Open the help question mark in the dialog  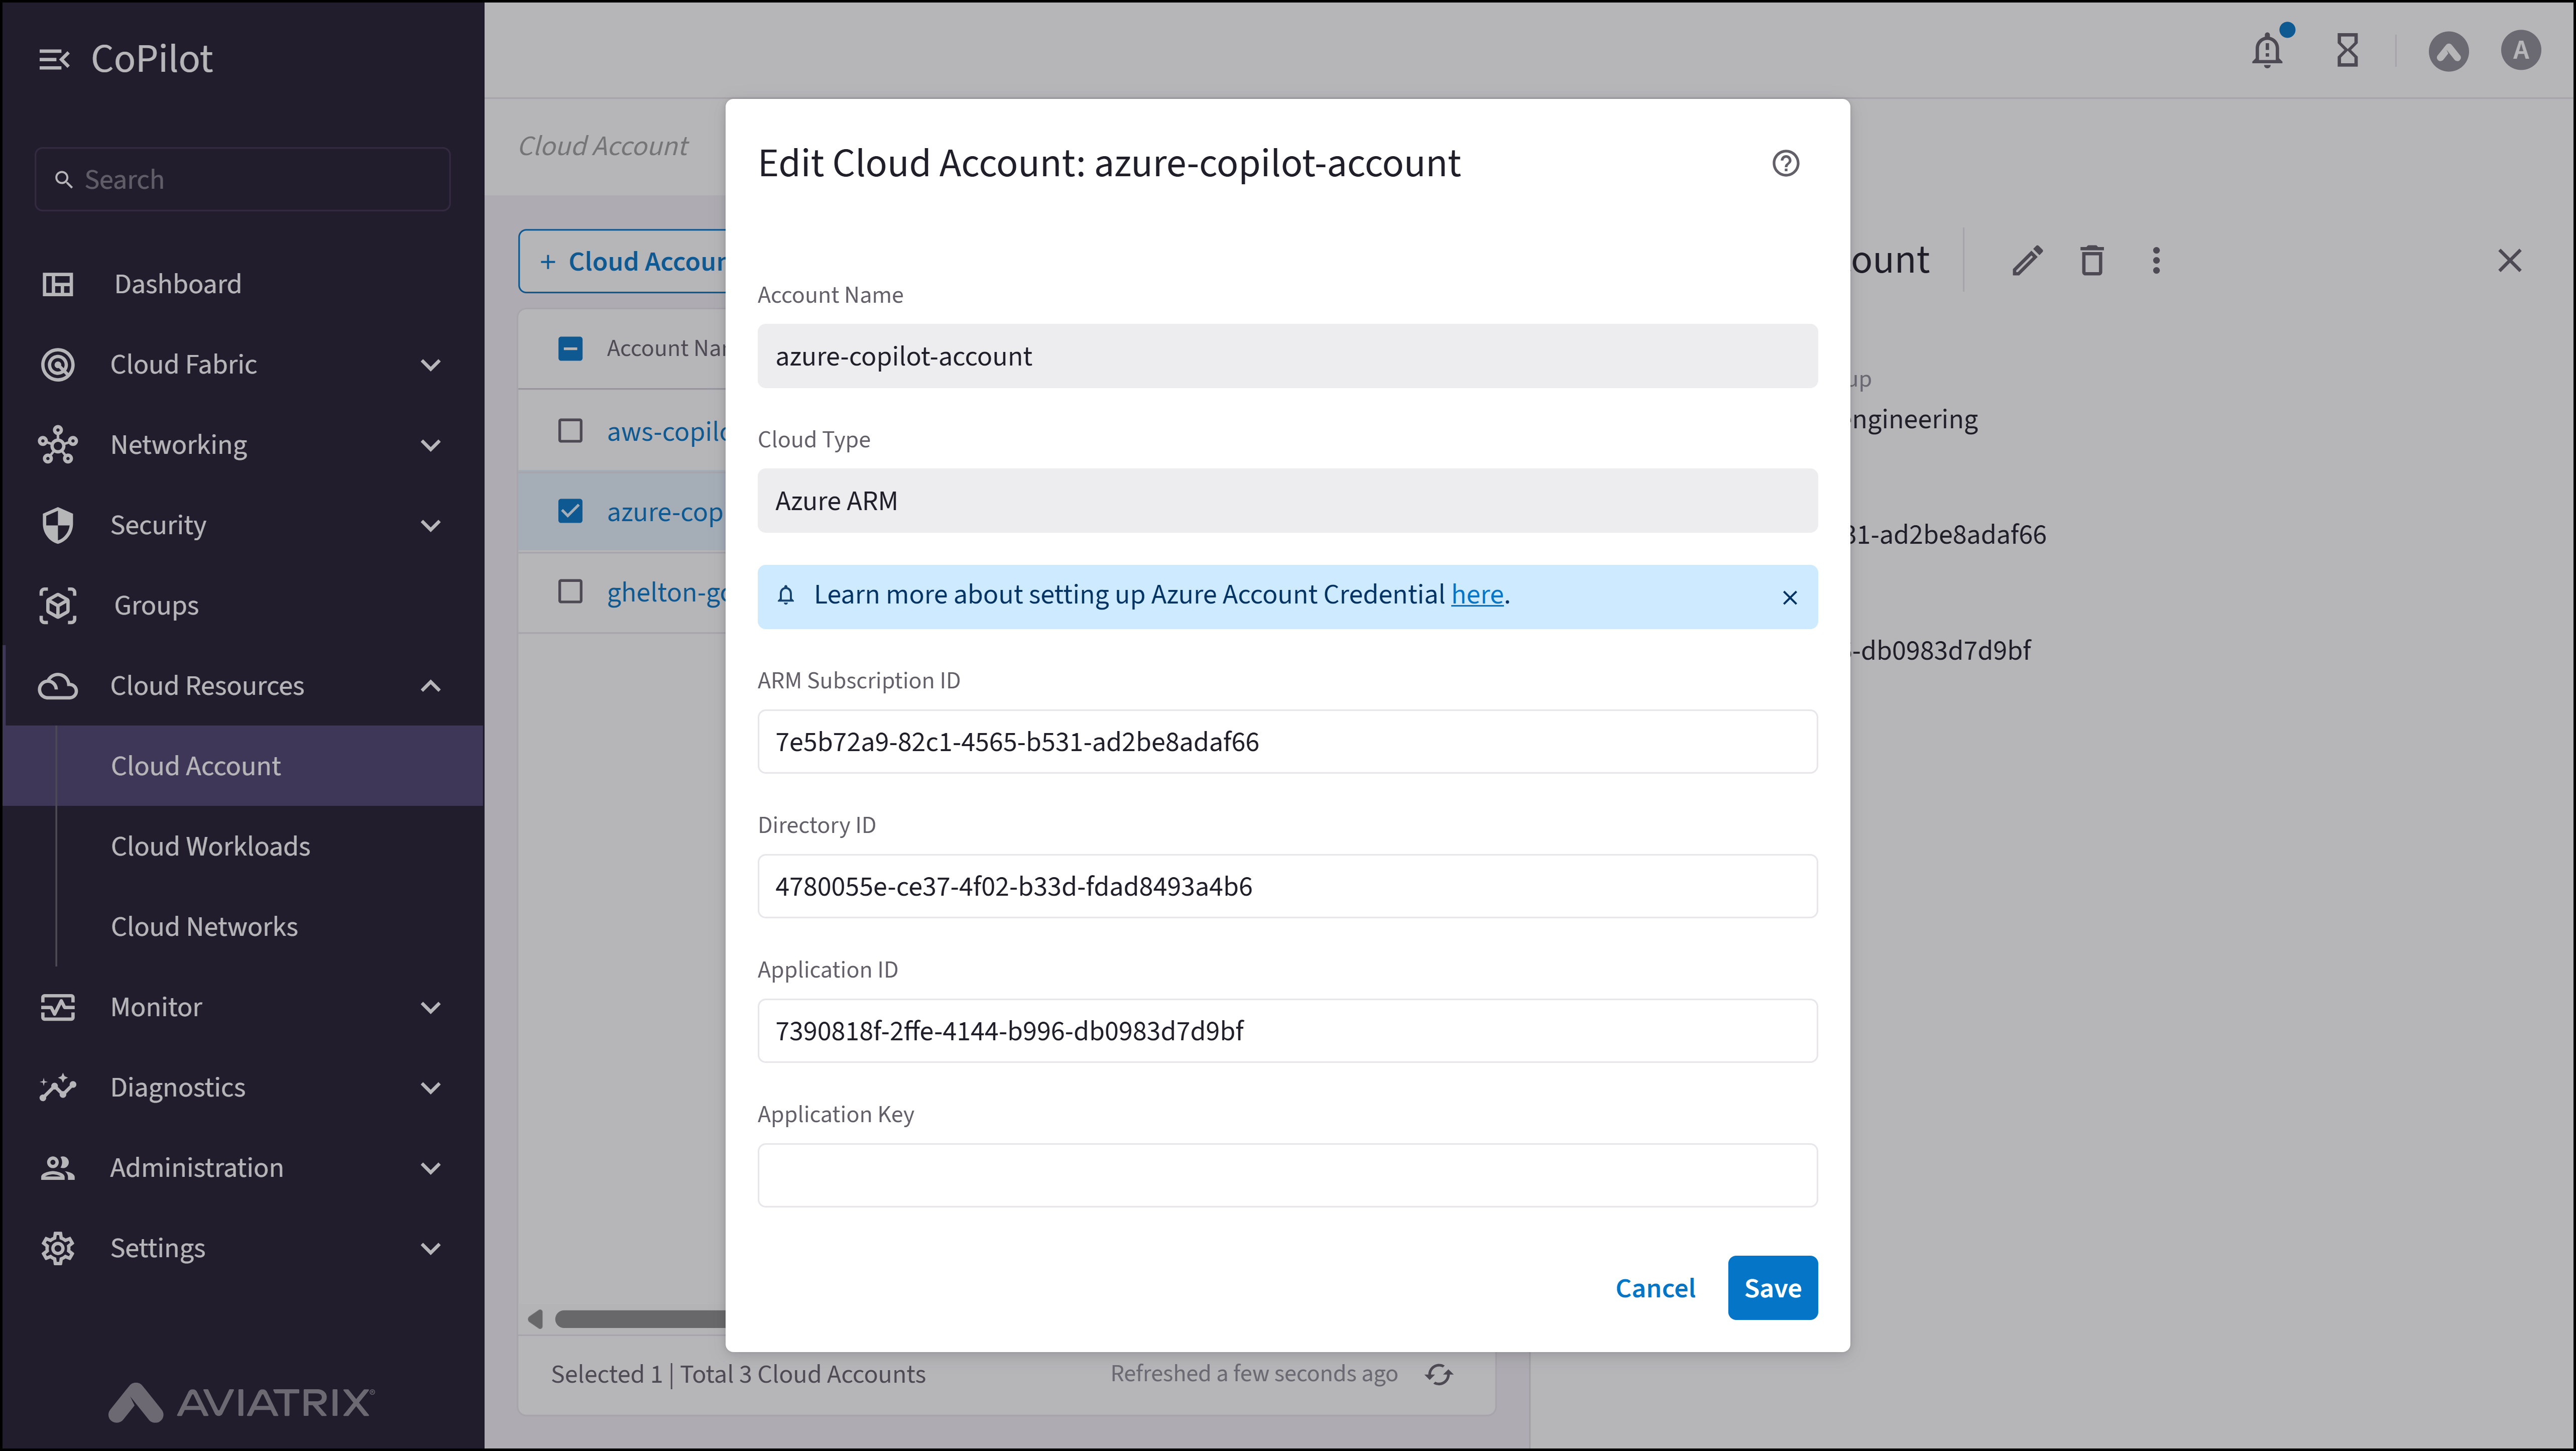[x=1786, y=163]
